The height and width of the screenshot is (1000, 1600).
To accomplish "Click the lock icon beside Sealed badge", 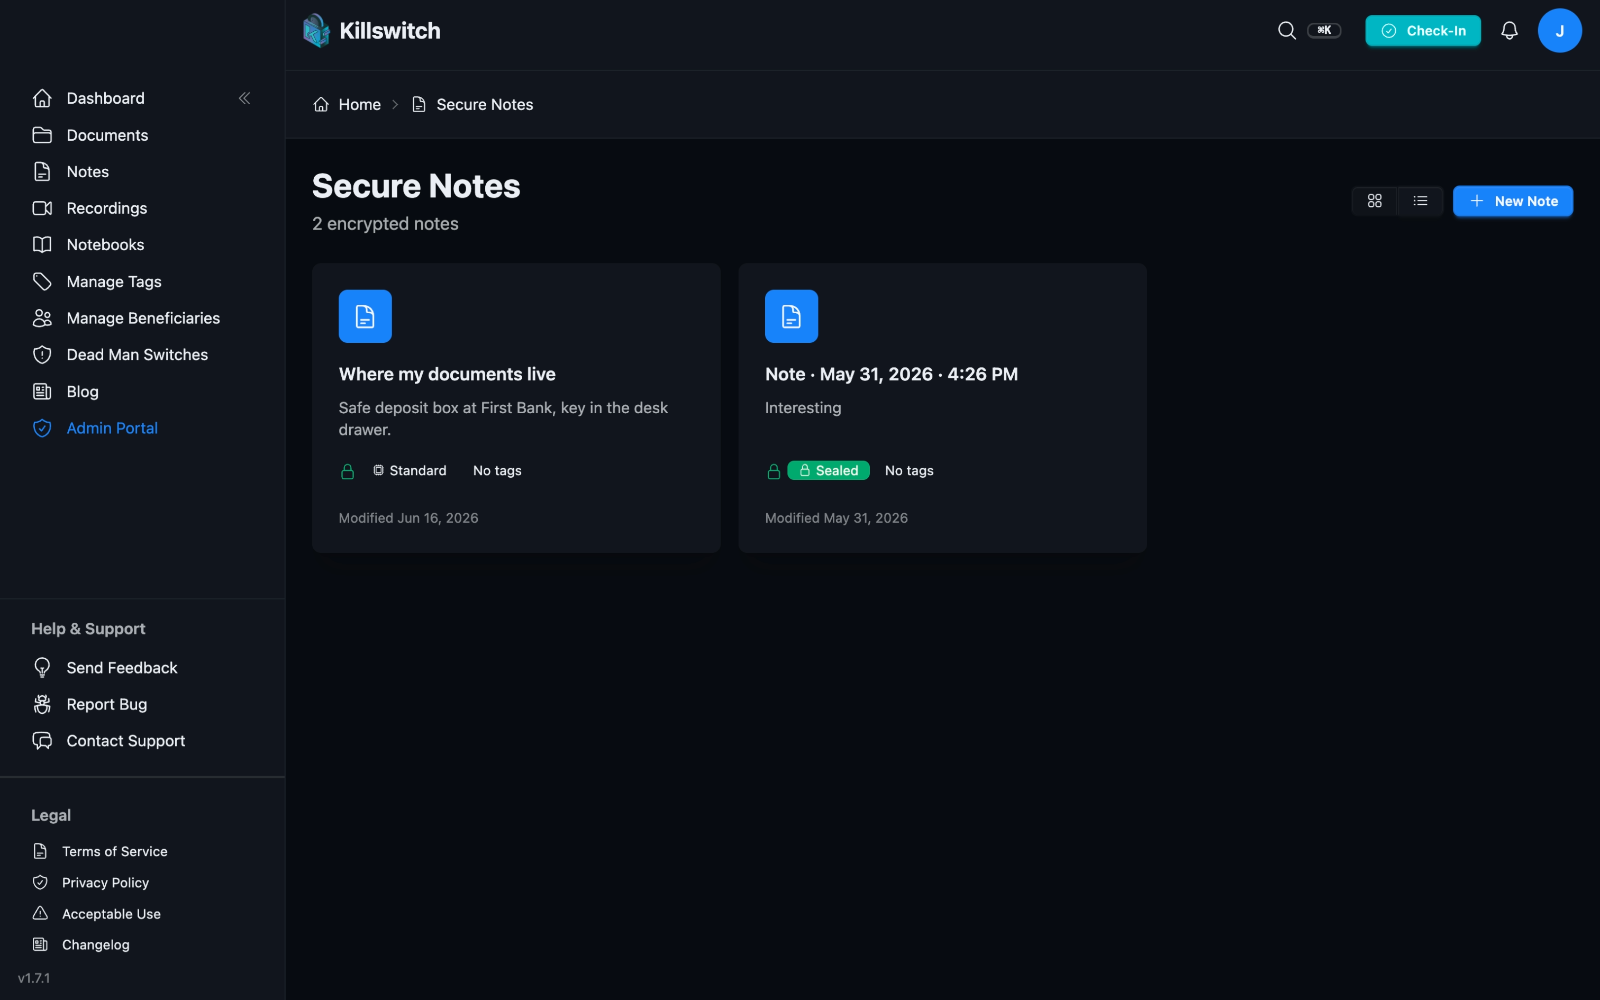I will click(x=774, y=471).
